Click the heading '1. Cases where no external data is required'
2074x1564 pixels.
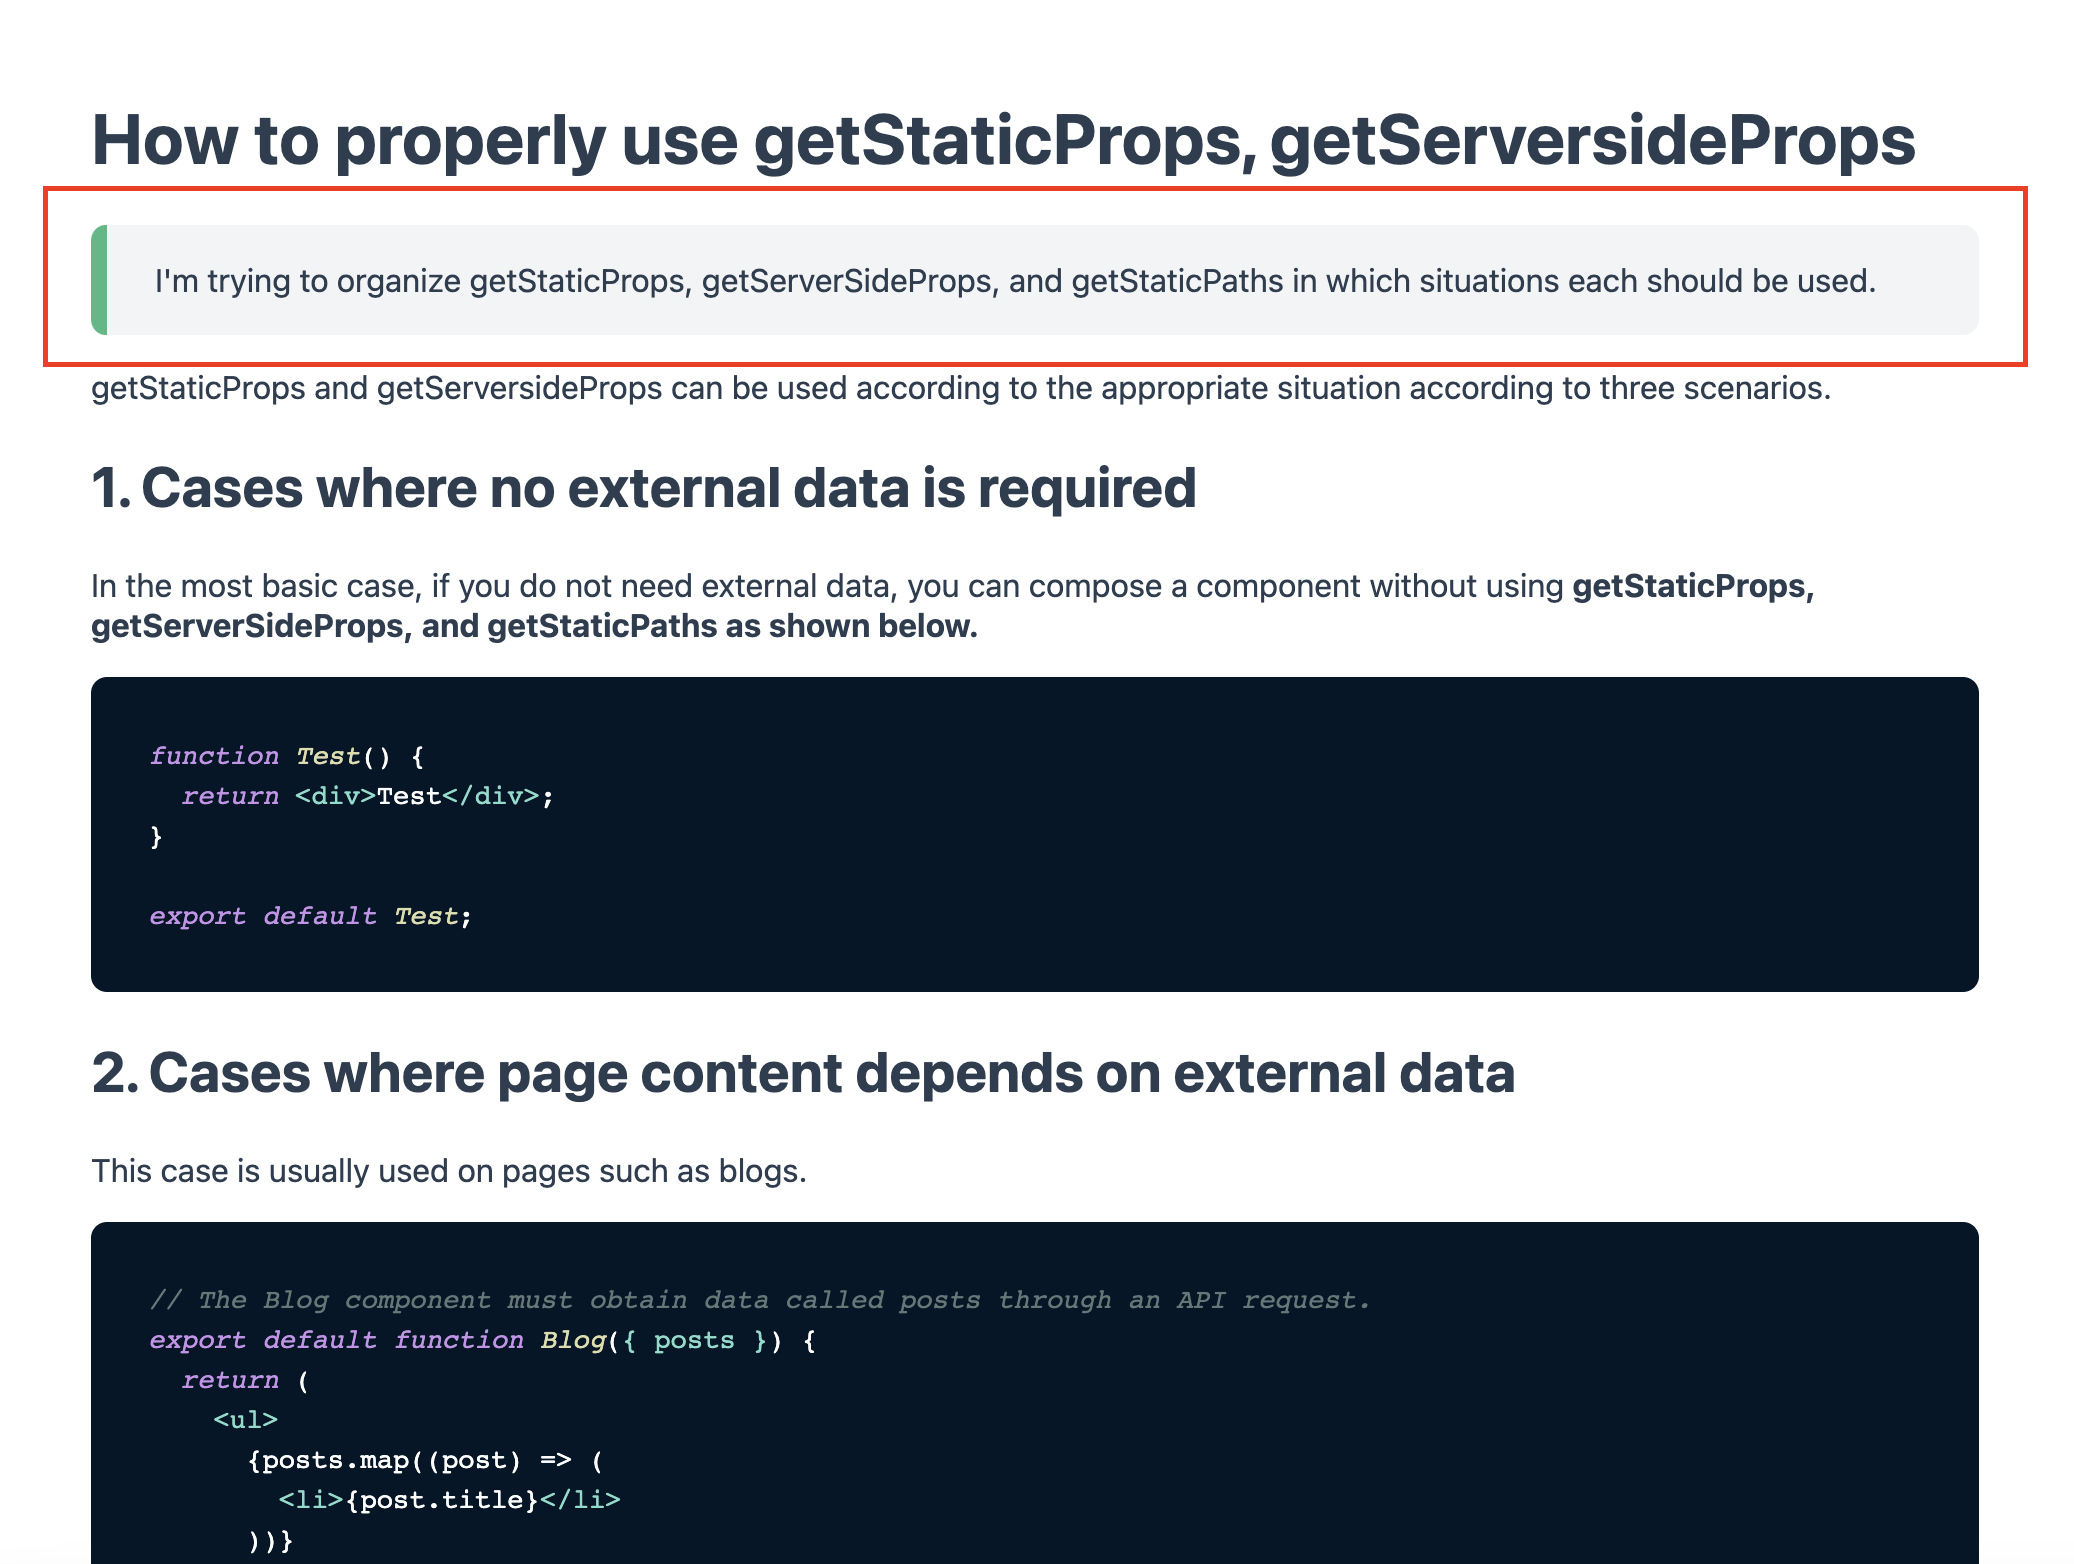tap(644, 488)
